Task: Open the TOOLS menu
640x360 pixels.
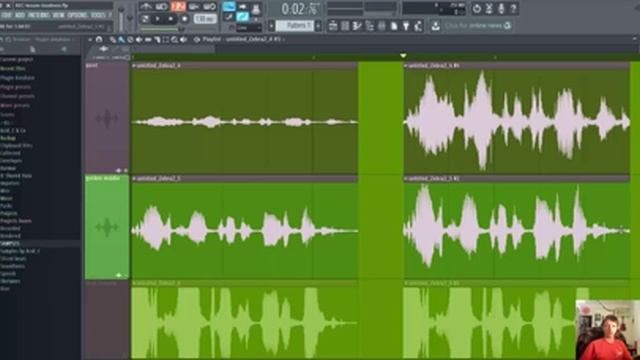Action: (x=98, y=15)
